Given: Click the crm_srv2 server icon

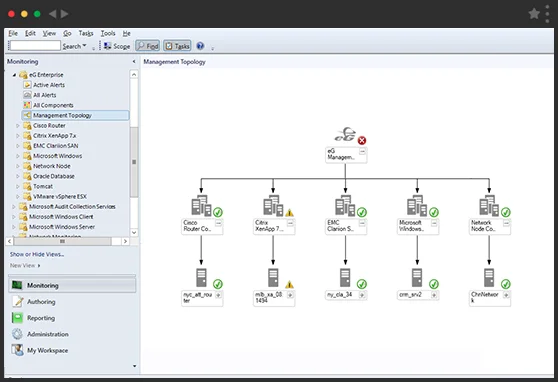Looking at the screenshot, I should pos(417,278).
